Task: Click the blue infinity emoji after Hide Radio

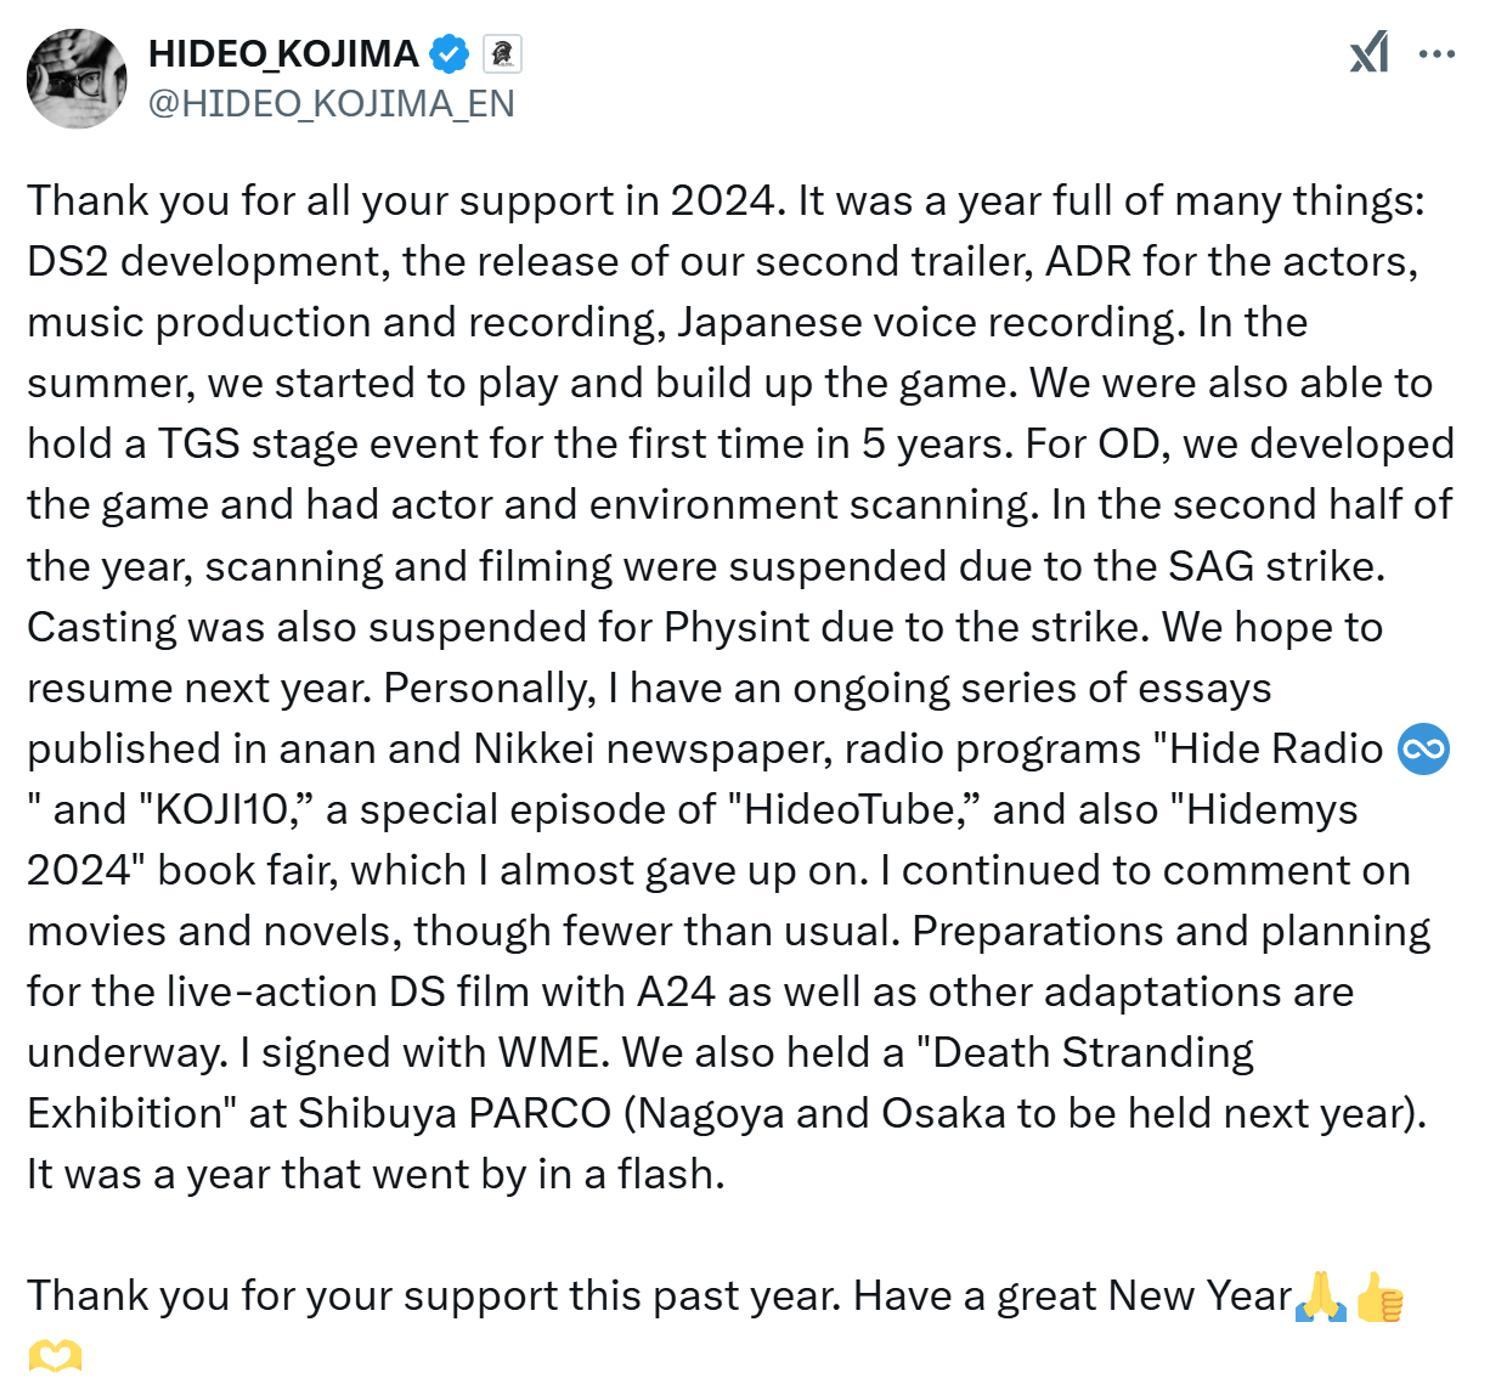Action: tap(1423, 750)
